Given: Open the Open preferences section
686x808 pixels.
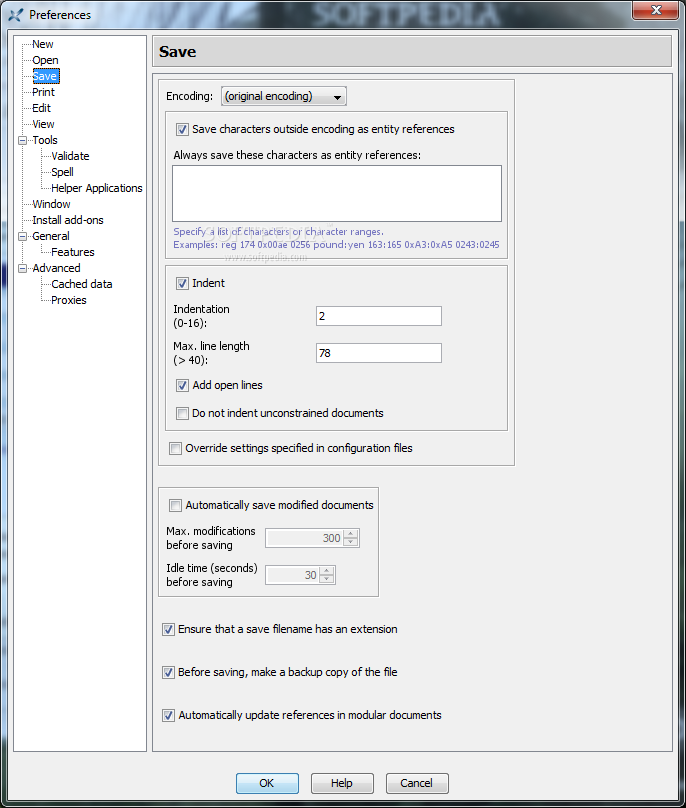Looking at the screenshot, I should (x=45, y=60).
